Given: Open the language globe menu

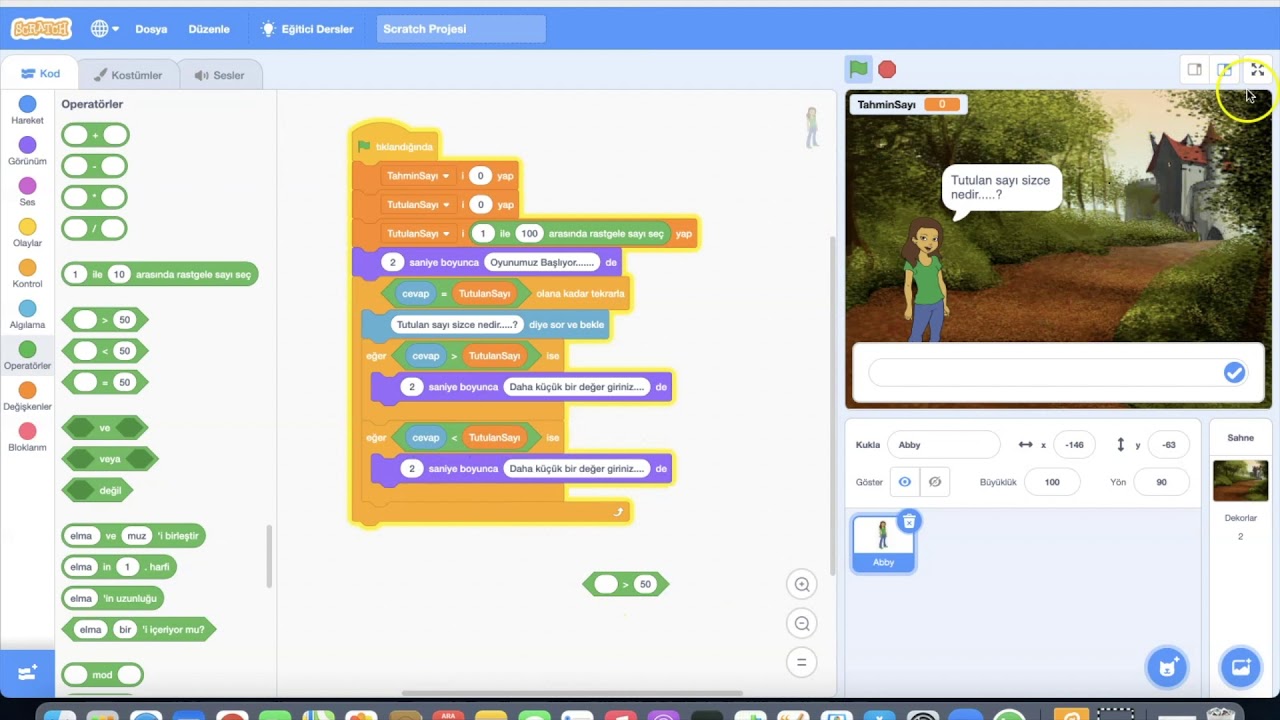Looking at the screenshot, I should tap(104, 29).
